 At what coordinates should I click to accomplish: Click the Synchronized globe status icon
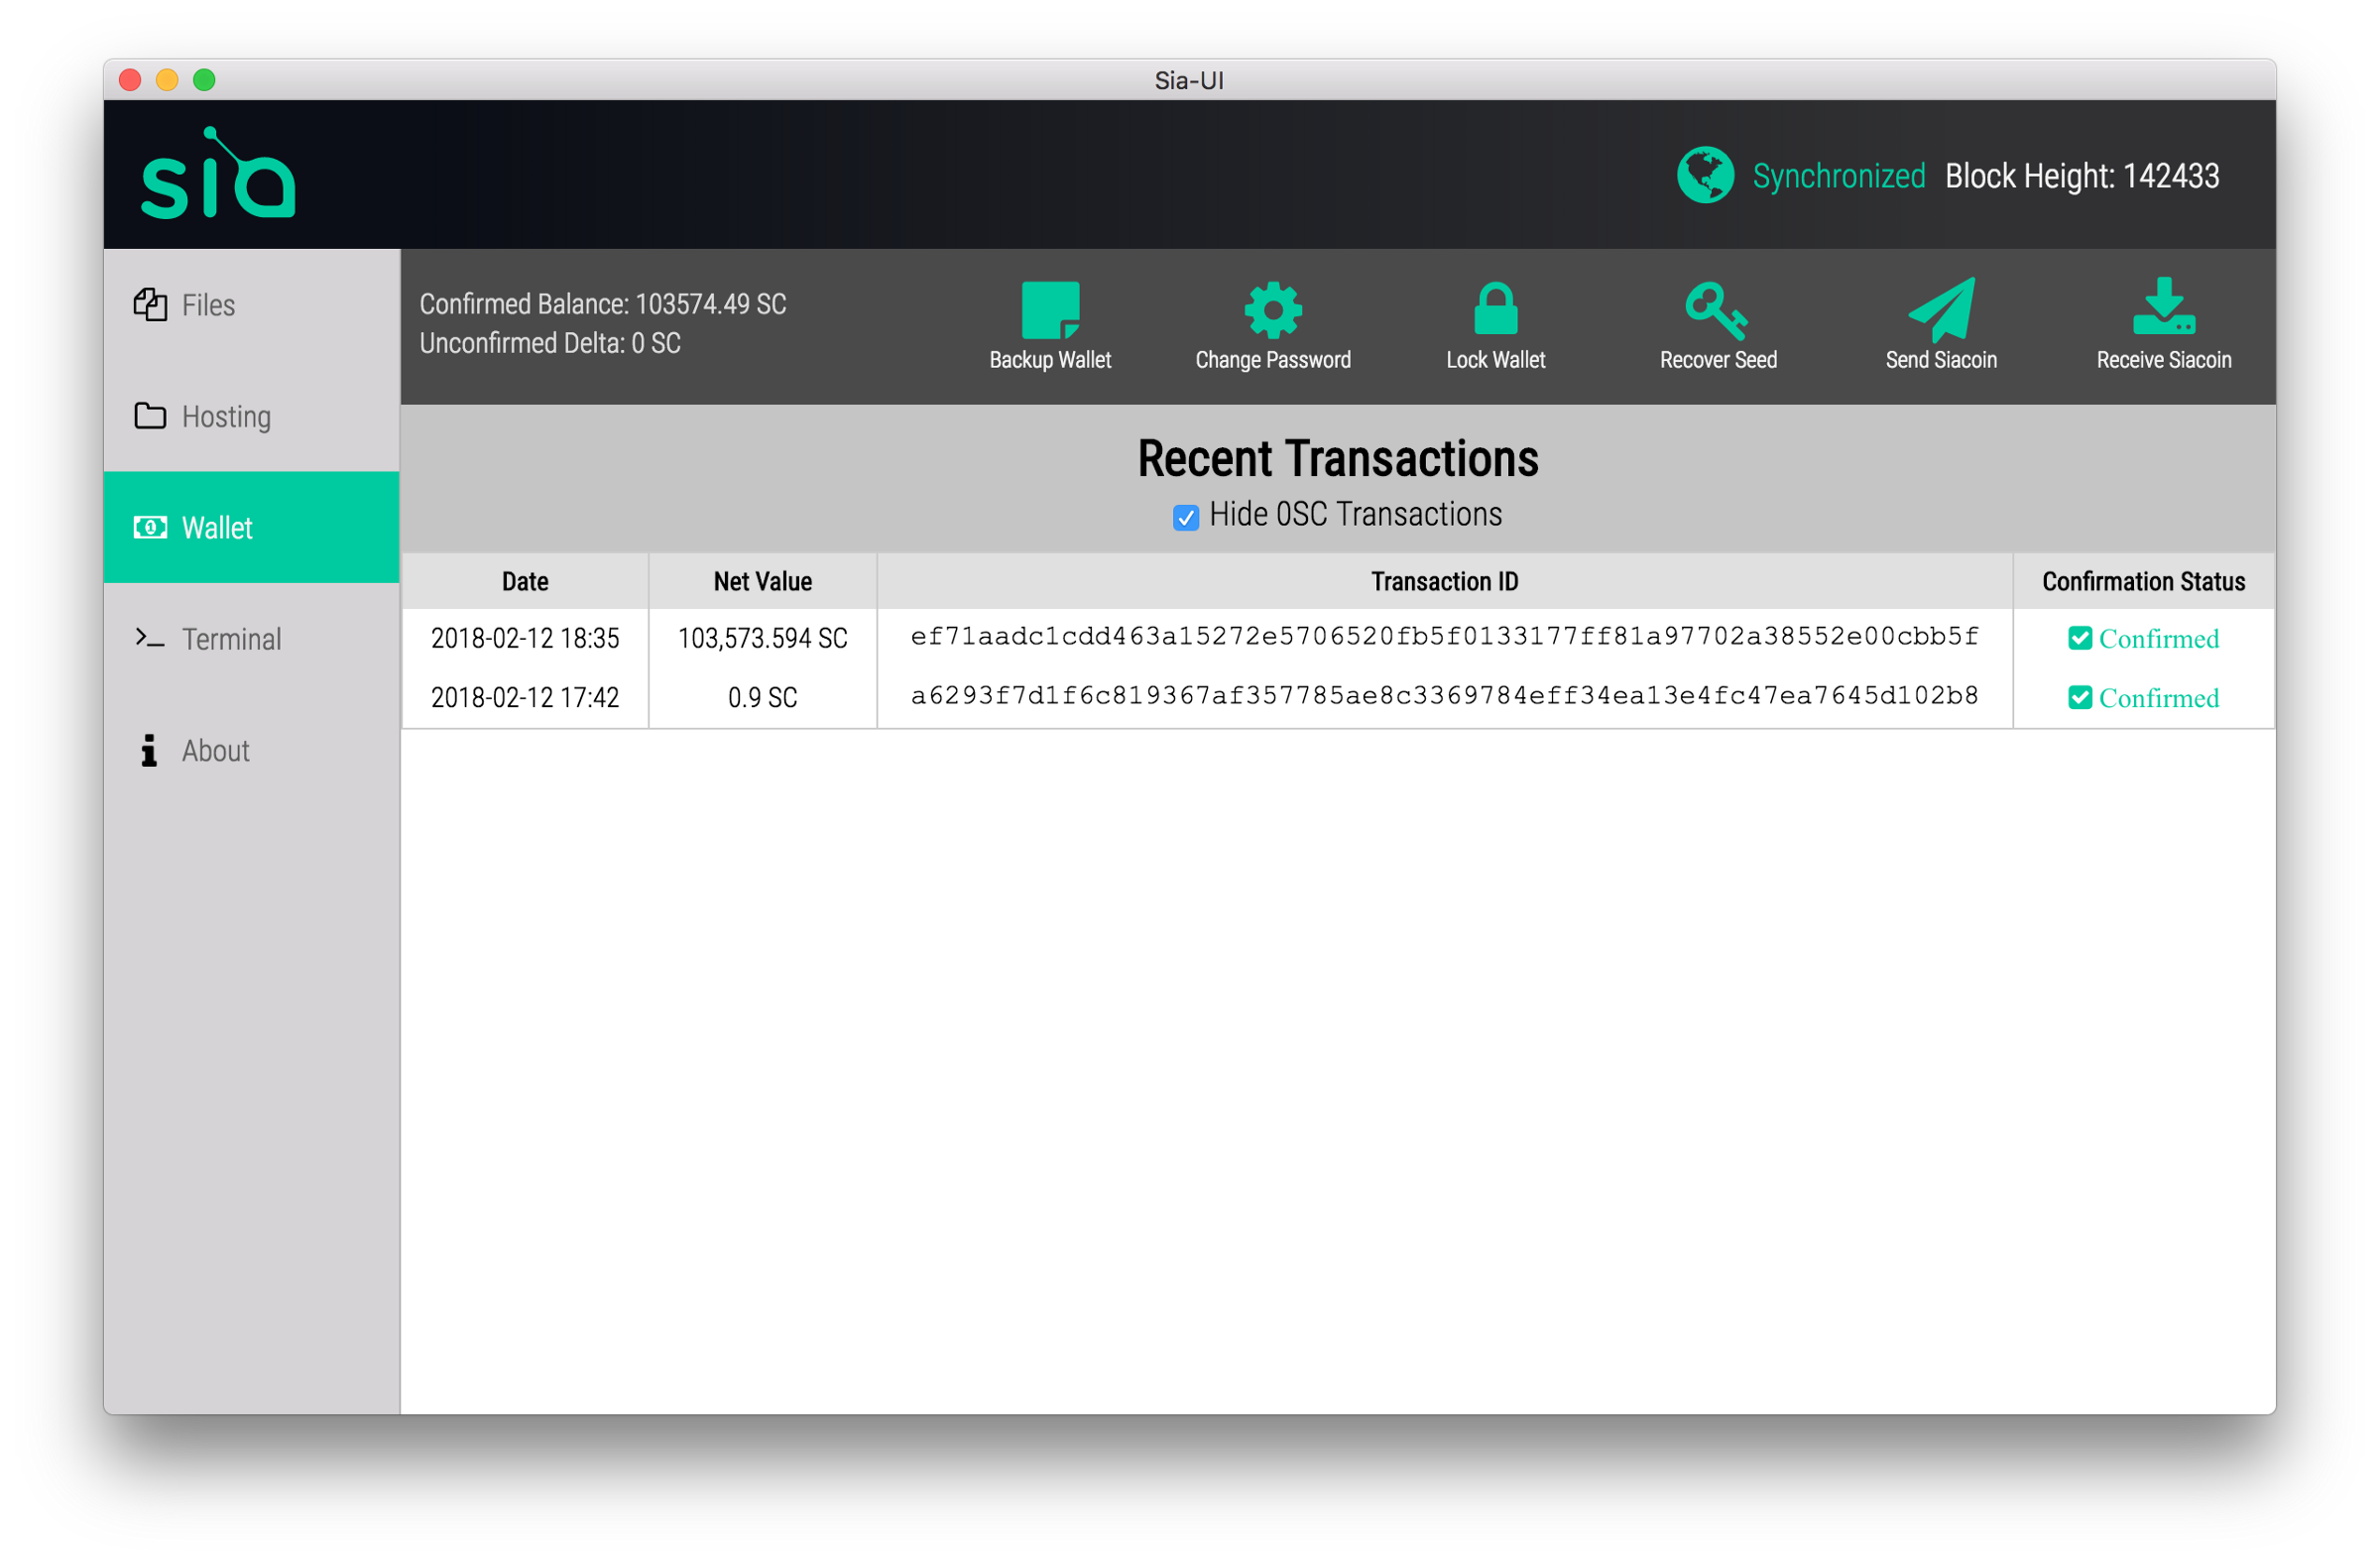[1705, 175]
